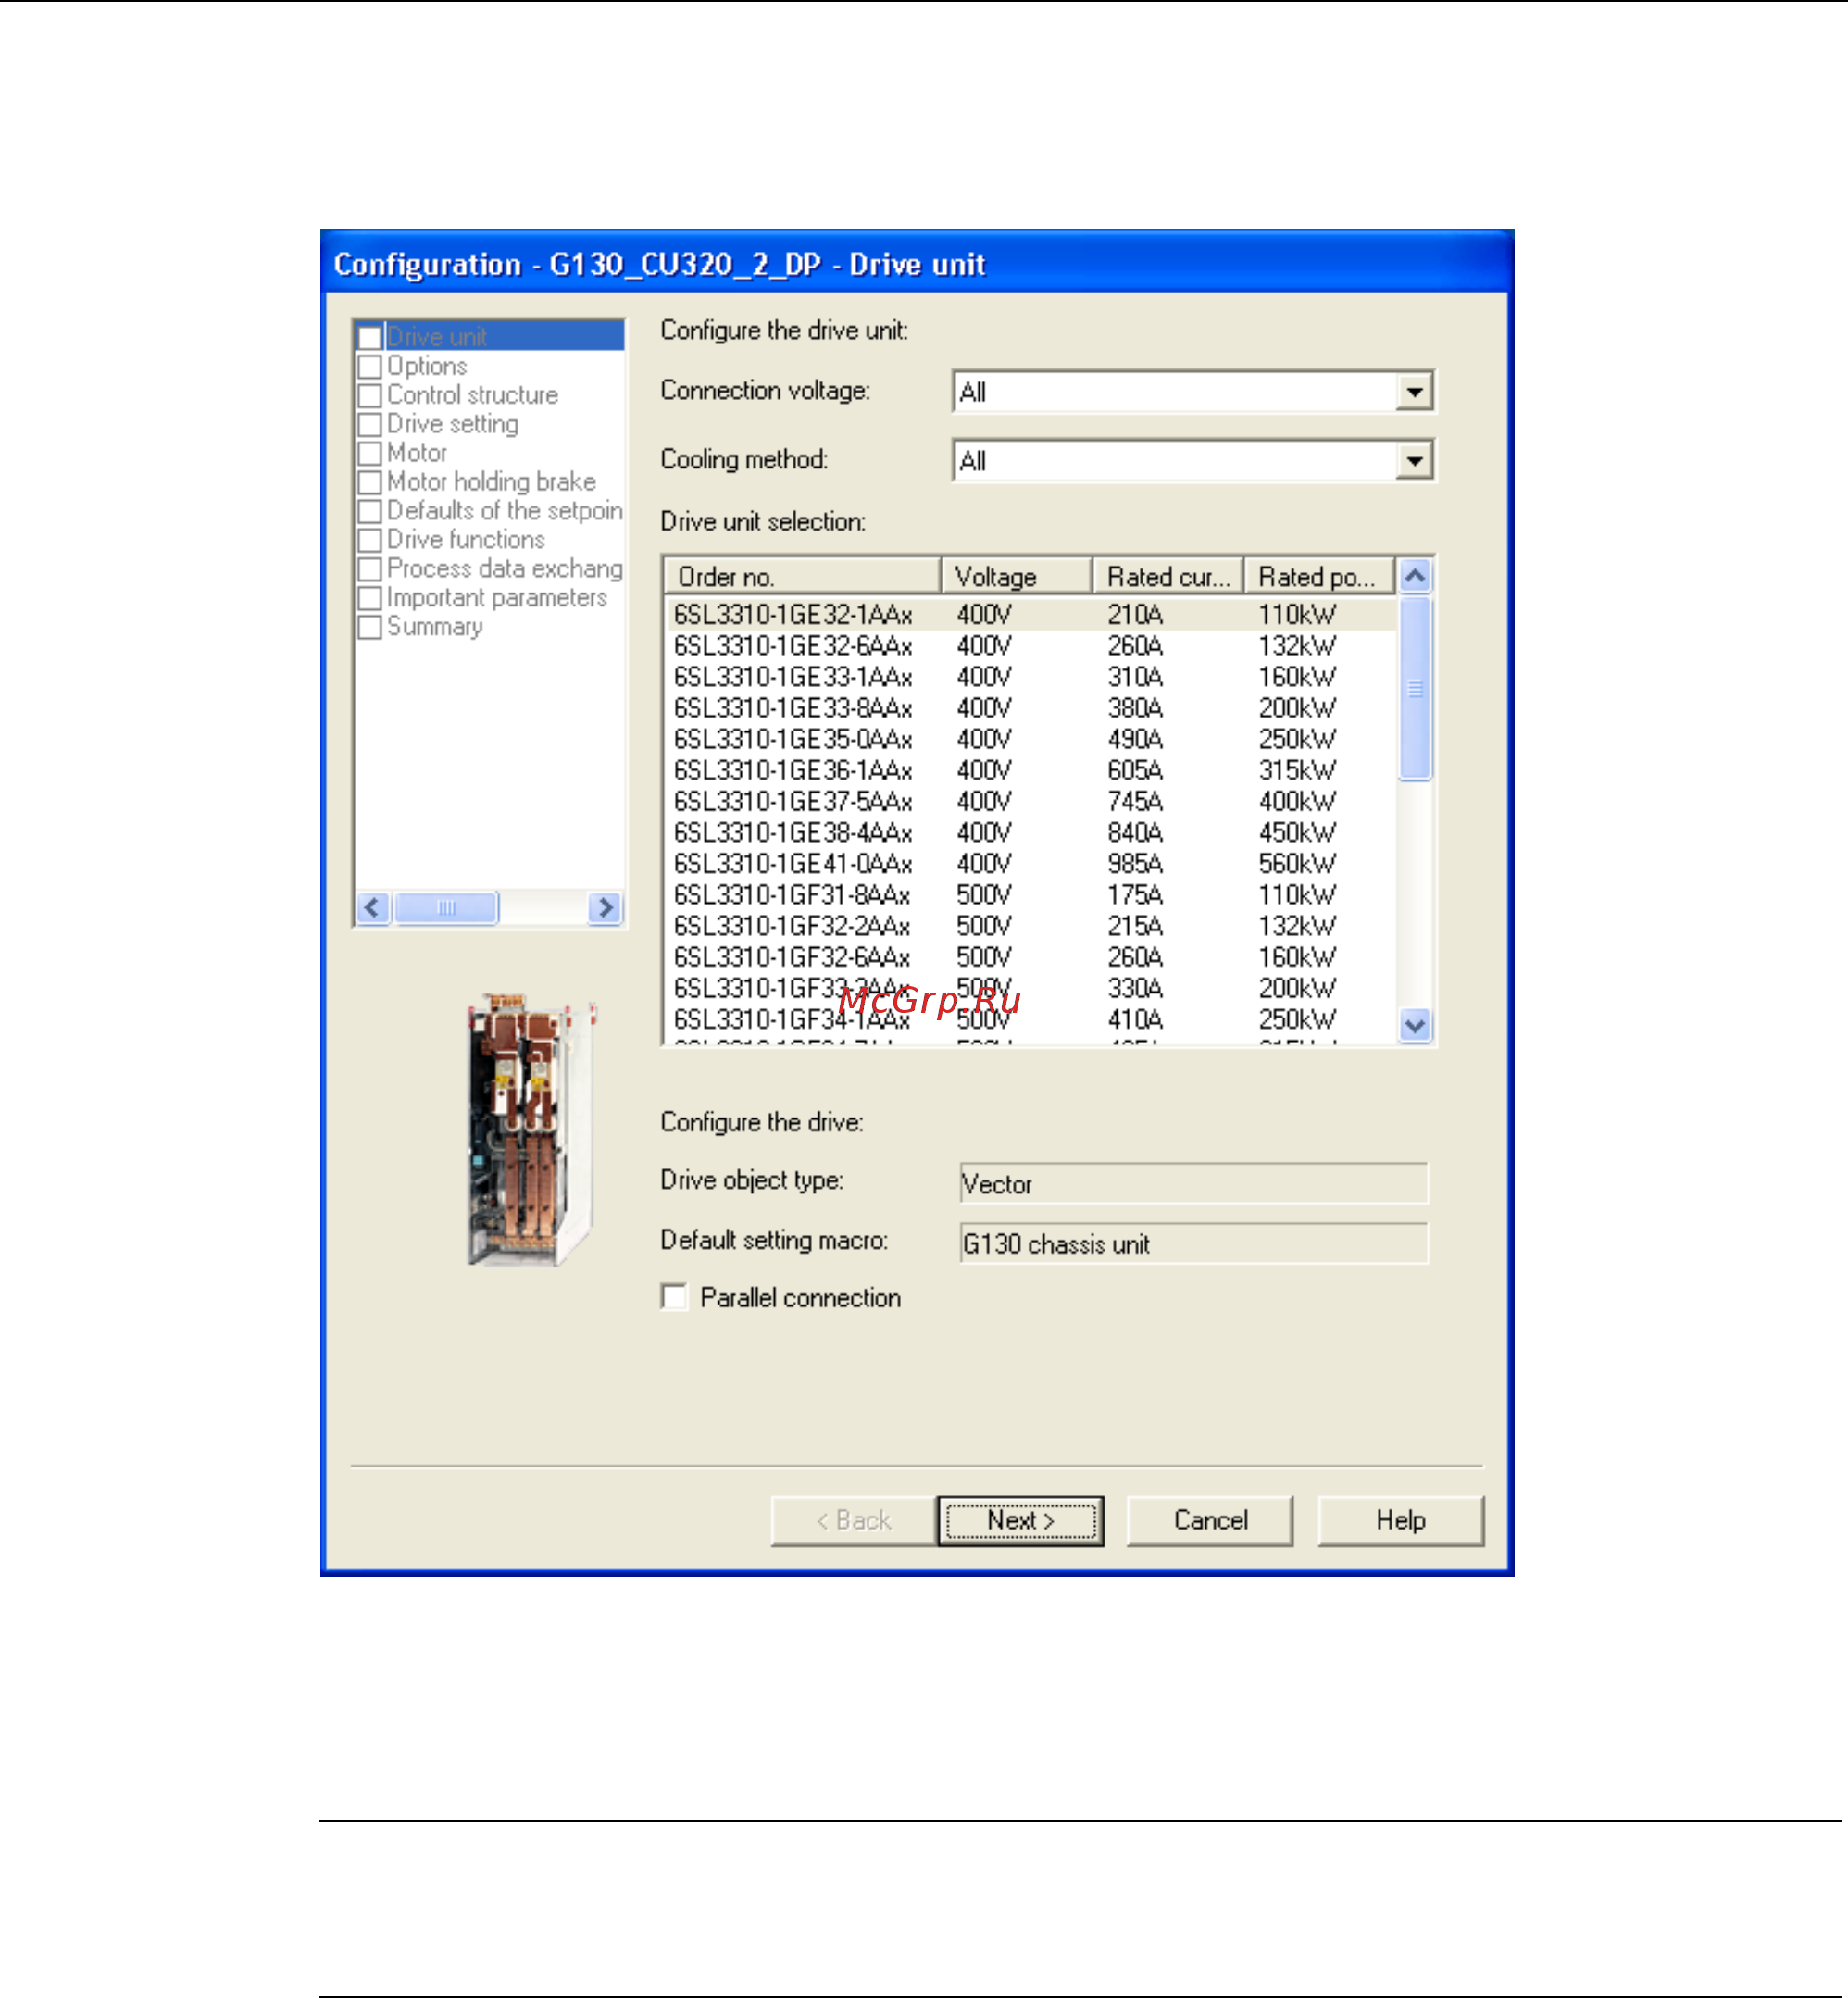
Task: Sort list by Voltage column header
Action: [x=1017, y=576]
